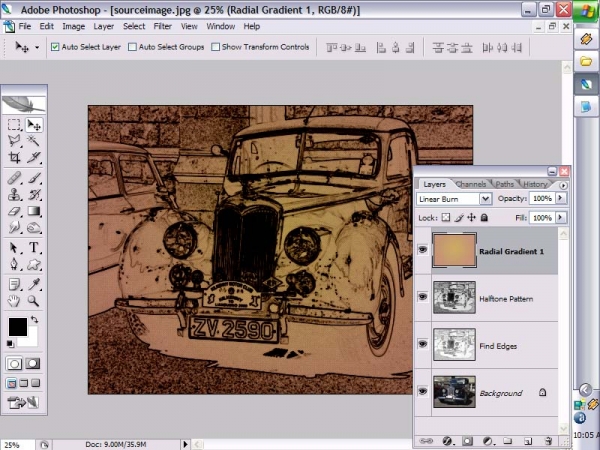Open the Linear Burn blend mode dropdown
The height and width of the screenshot is (450, 600).
485,199
